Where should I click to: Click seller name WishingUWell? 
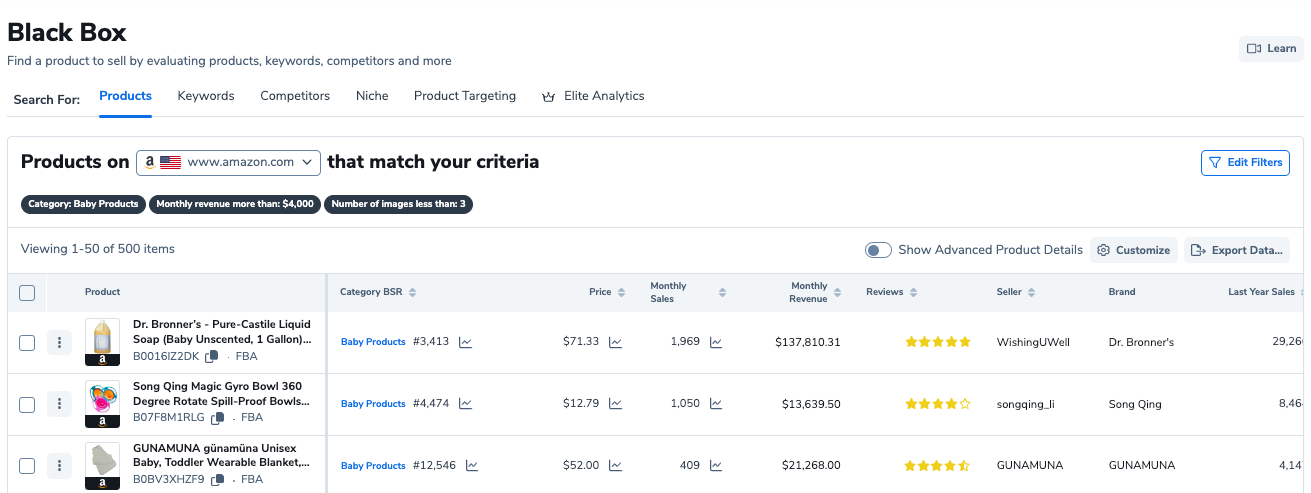click(1033, 342)
